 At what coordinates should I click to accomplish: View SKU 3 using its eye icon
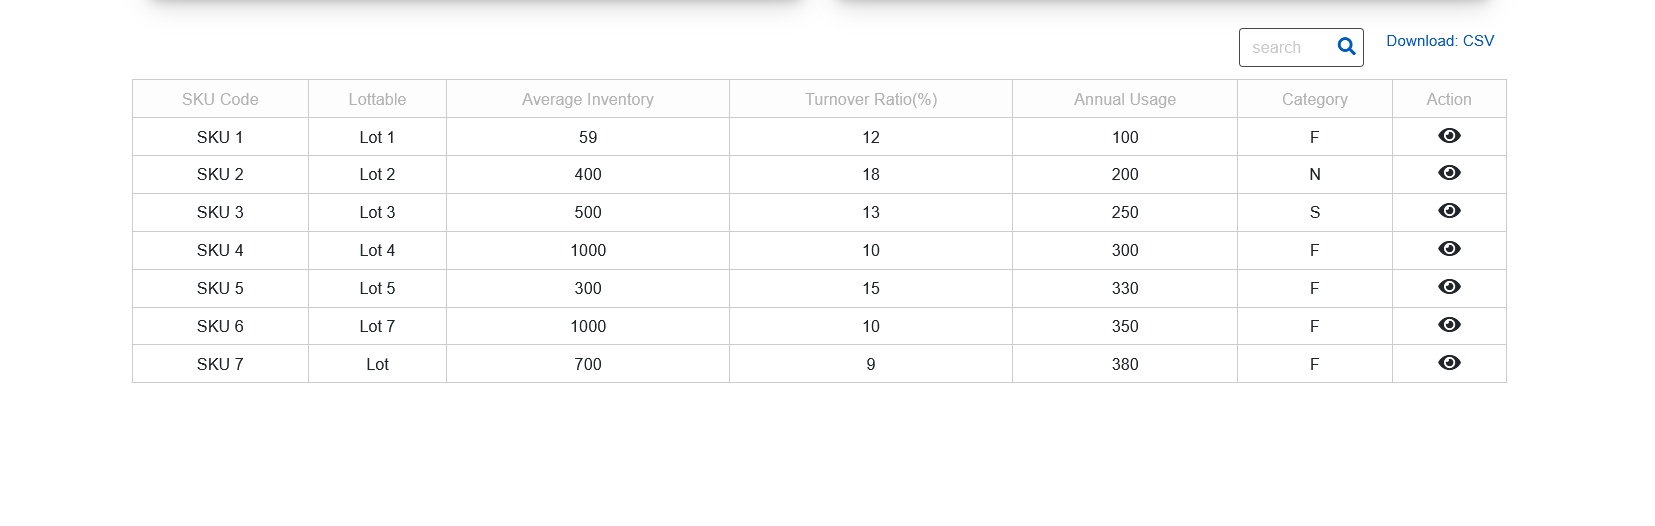[1449, 211]
